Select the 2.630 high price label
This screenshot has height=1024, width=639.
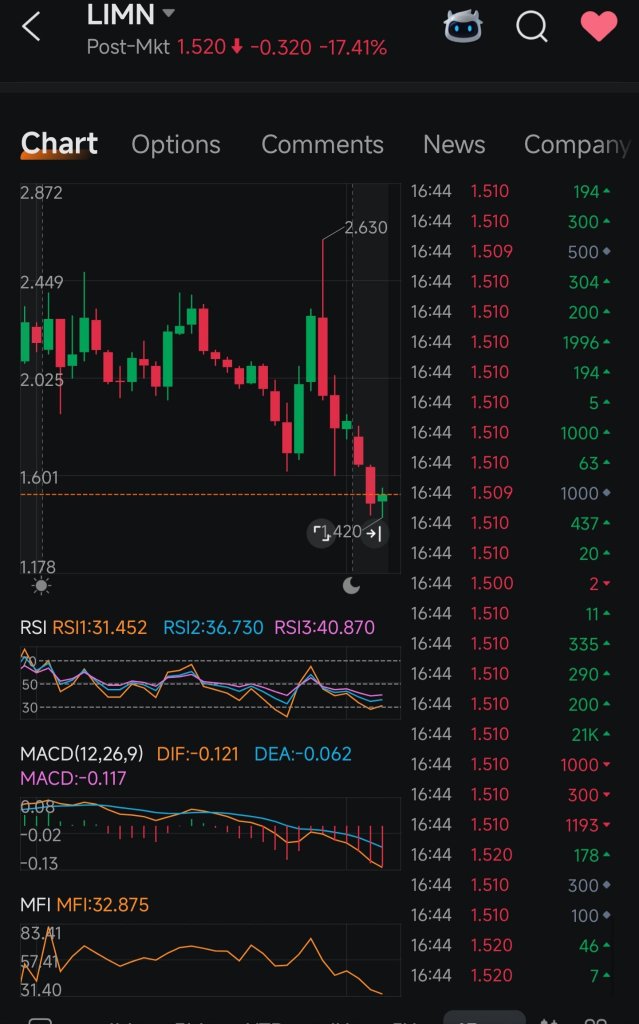(x=366, y=227)
